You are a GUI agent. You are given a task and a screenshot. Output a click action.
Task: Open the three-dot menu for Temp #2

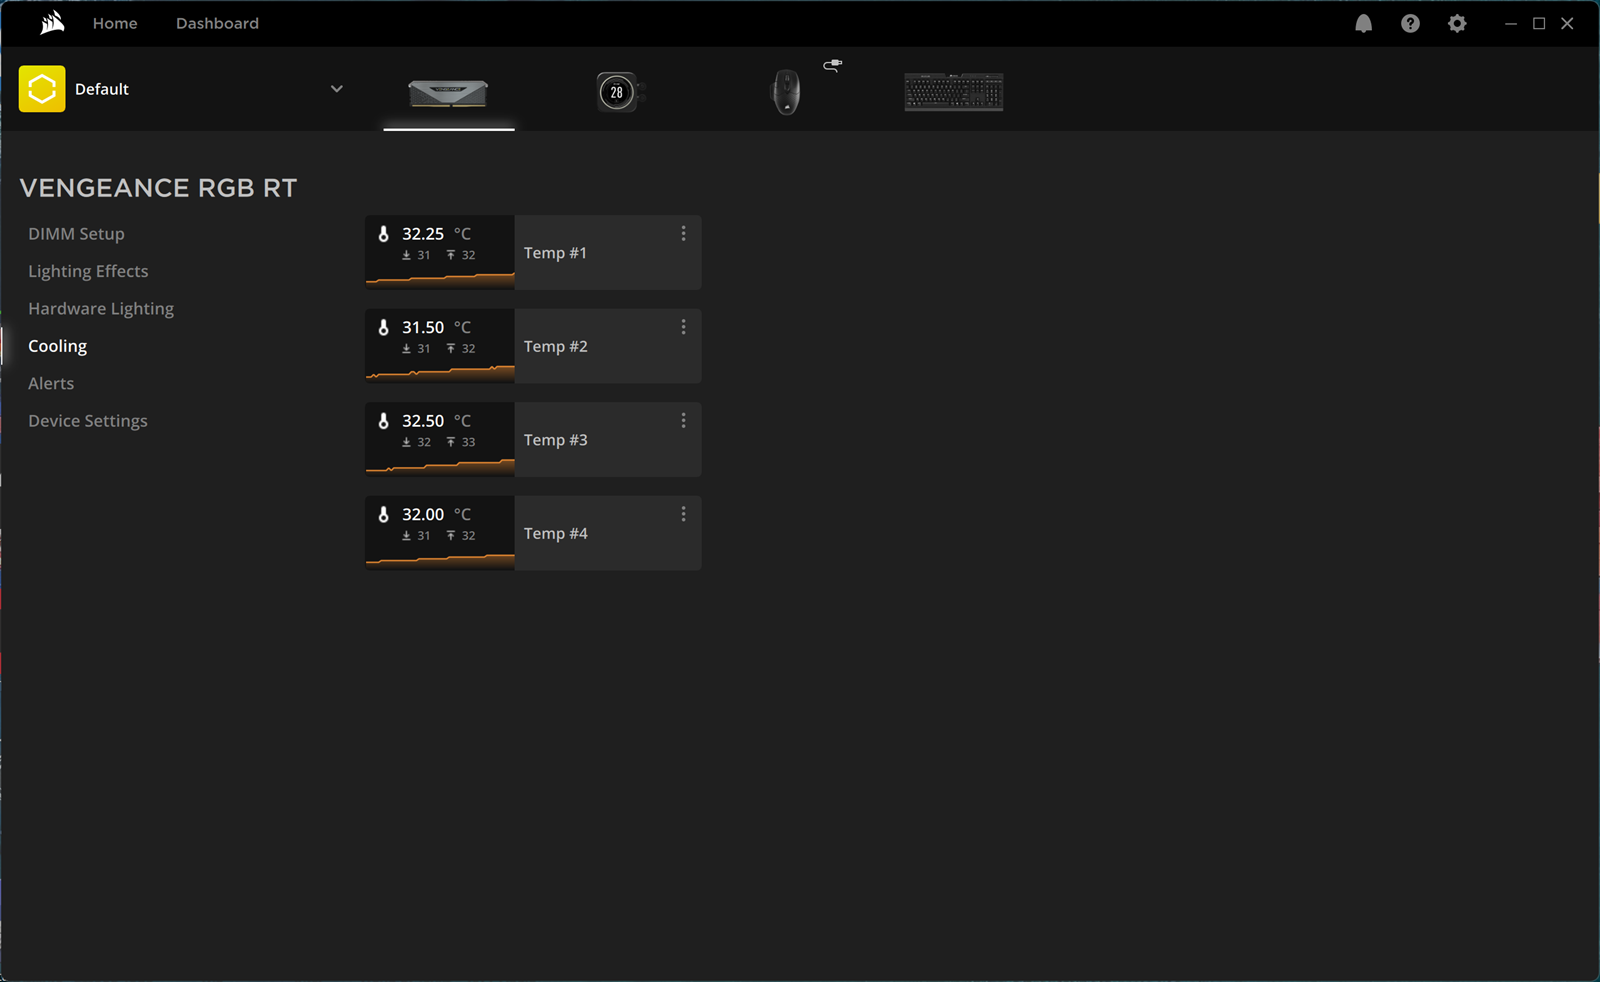tap(683, 327)
